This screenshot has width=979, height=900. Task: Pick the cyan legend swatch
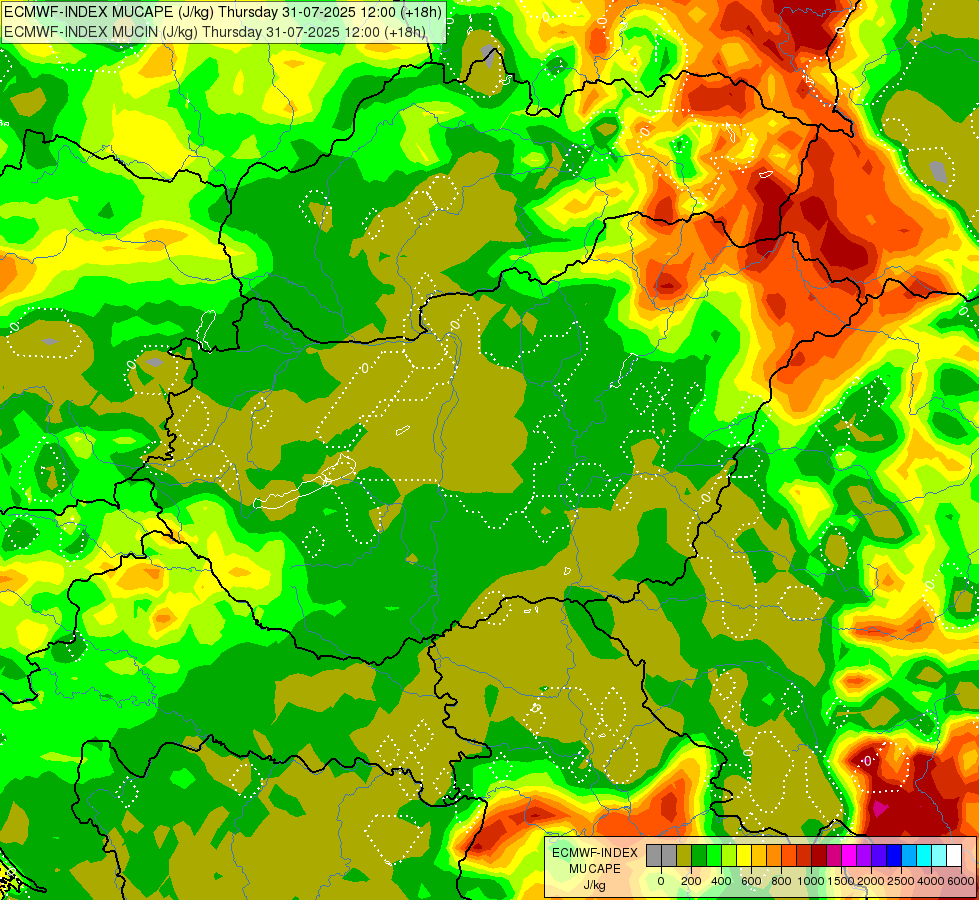(923, 856)
